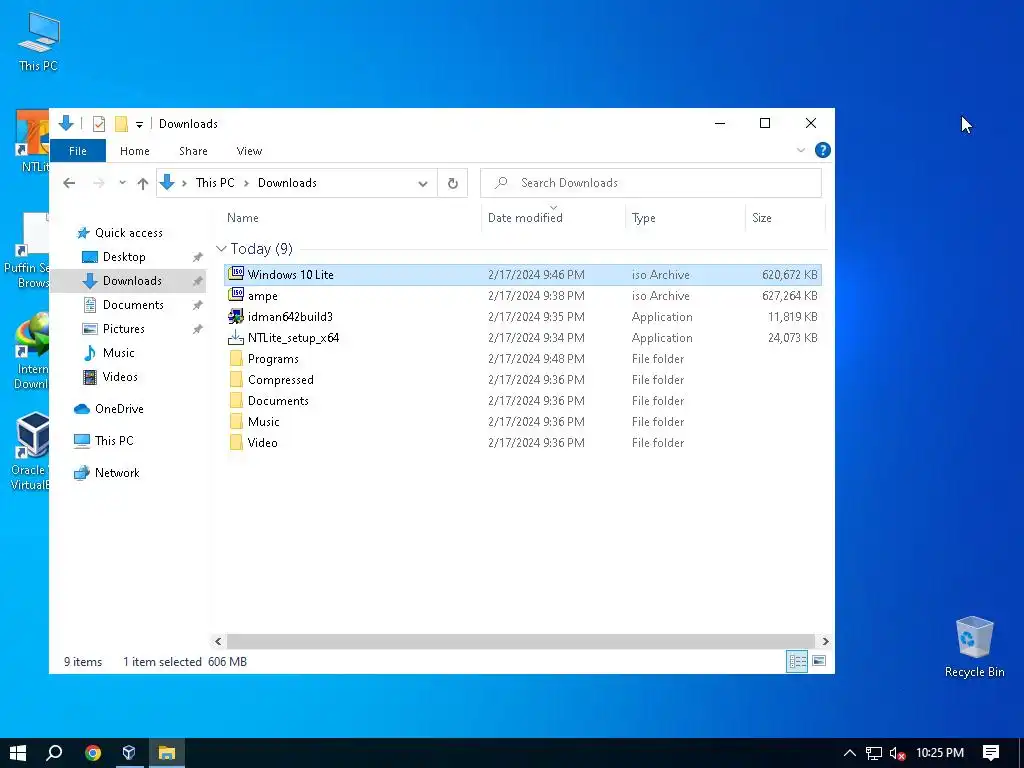Select OneDrive in navigation pane

tap(119, 409)
